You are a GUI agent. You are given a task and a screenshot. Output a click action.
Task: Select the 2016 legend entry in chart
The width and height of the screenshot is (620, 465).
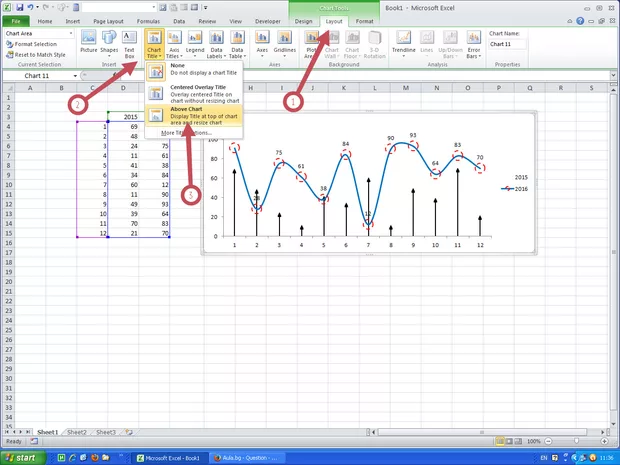(514, 189)
